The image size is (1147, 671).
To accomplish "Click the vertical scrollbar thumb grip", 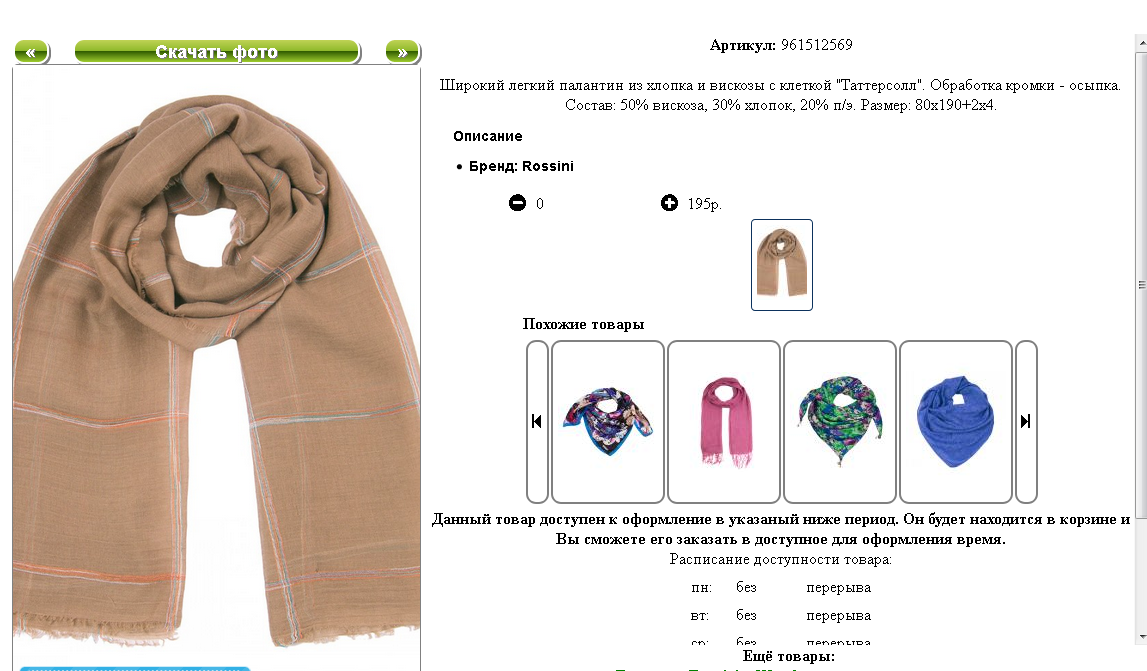I will coord(1141,285).
